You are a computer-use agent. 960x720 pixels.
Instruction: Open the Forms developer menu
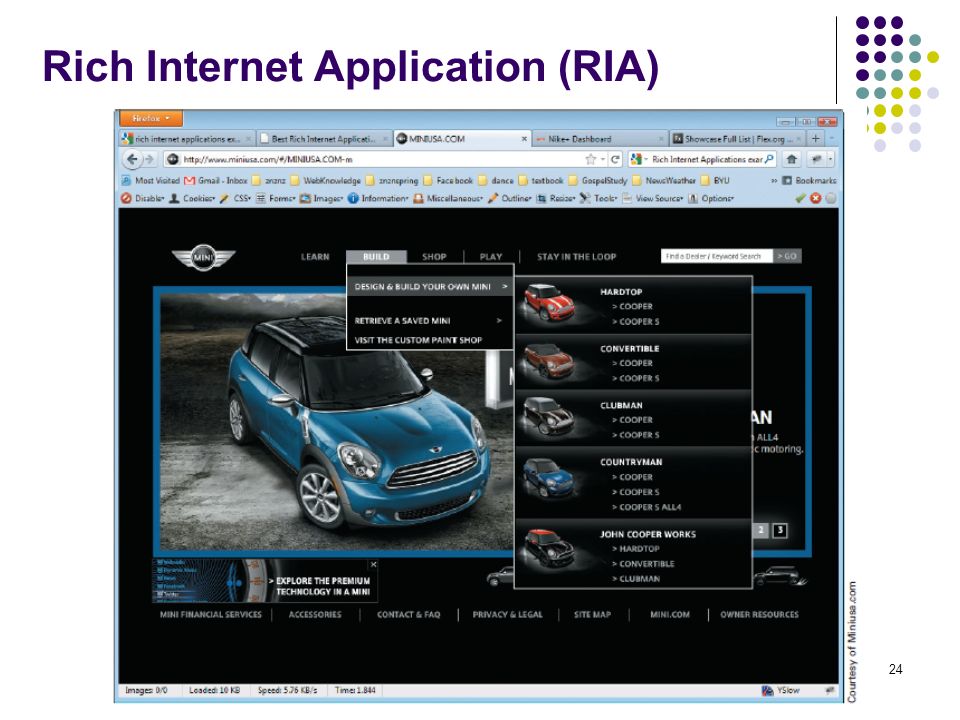tap(276, 198)
